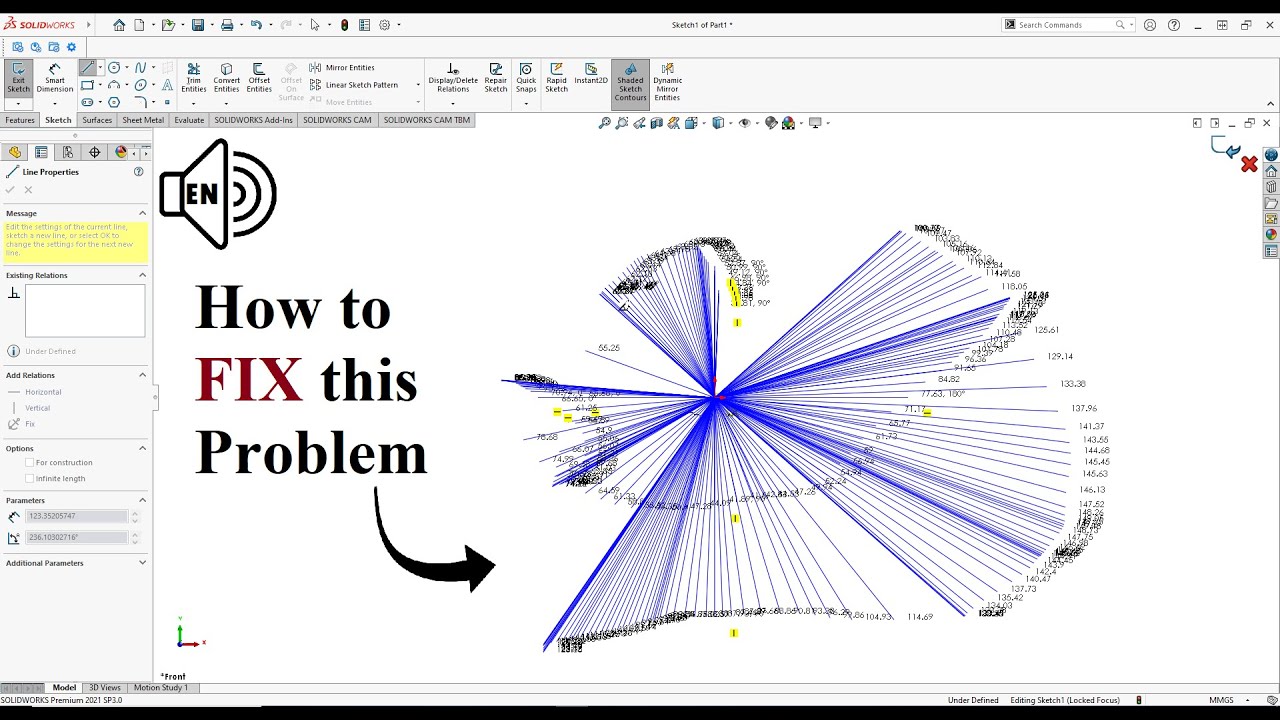1280x720 pixels.
Task: Open the Linear Sketch Pattern dropdown arrow
Action: click(418, 85)
